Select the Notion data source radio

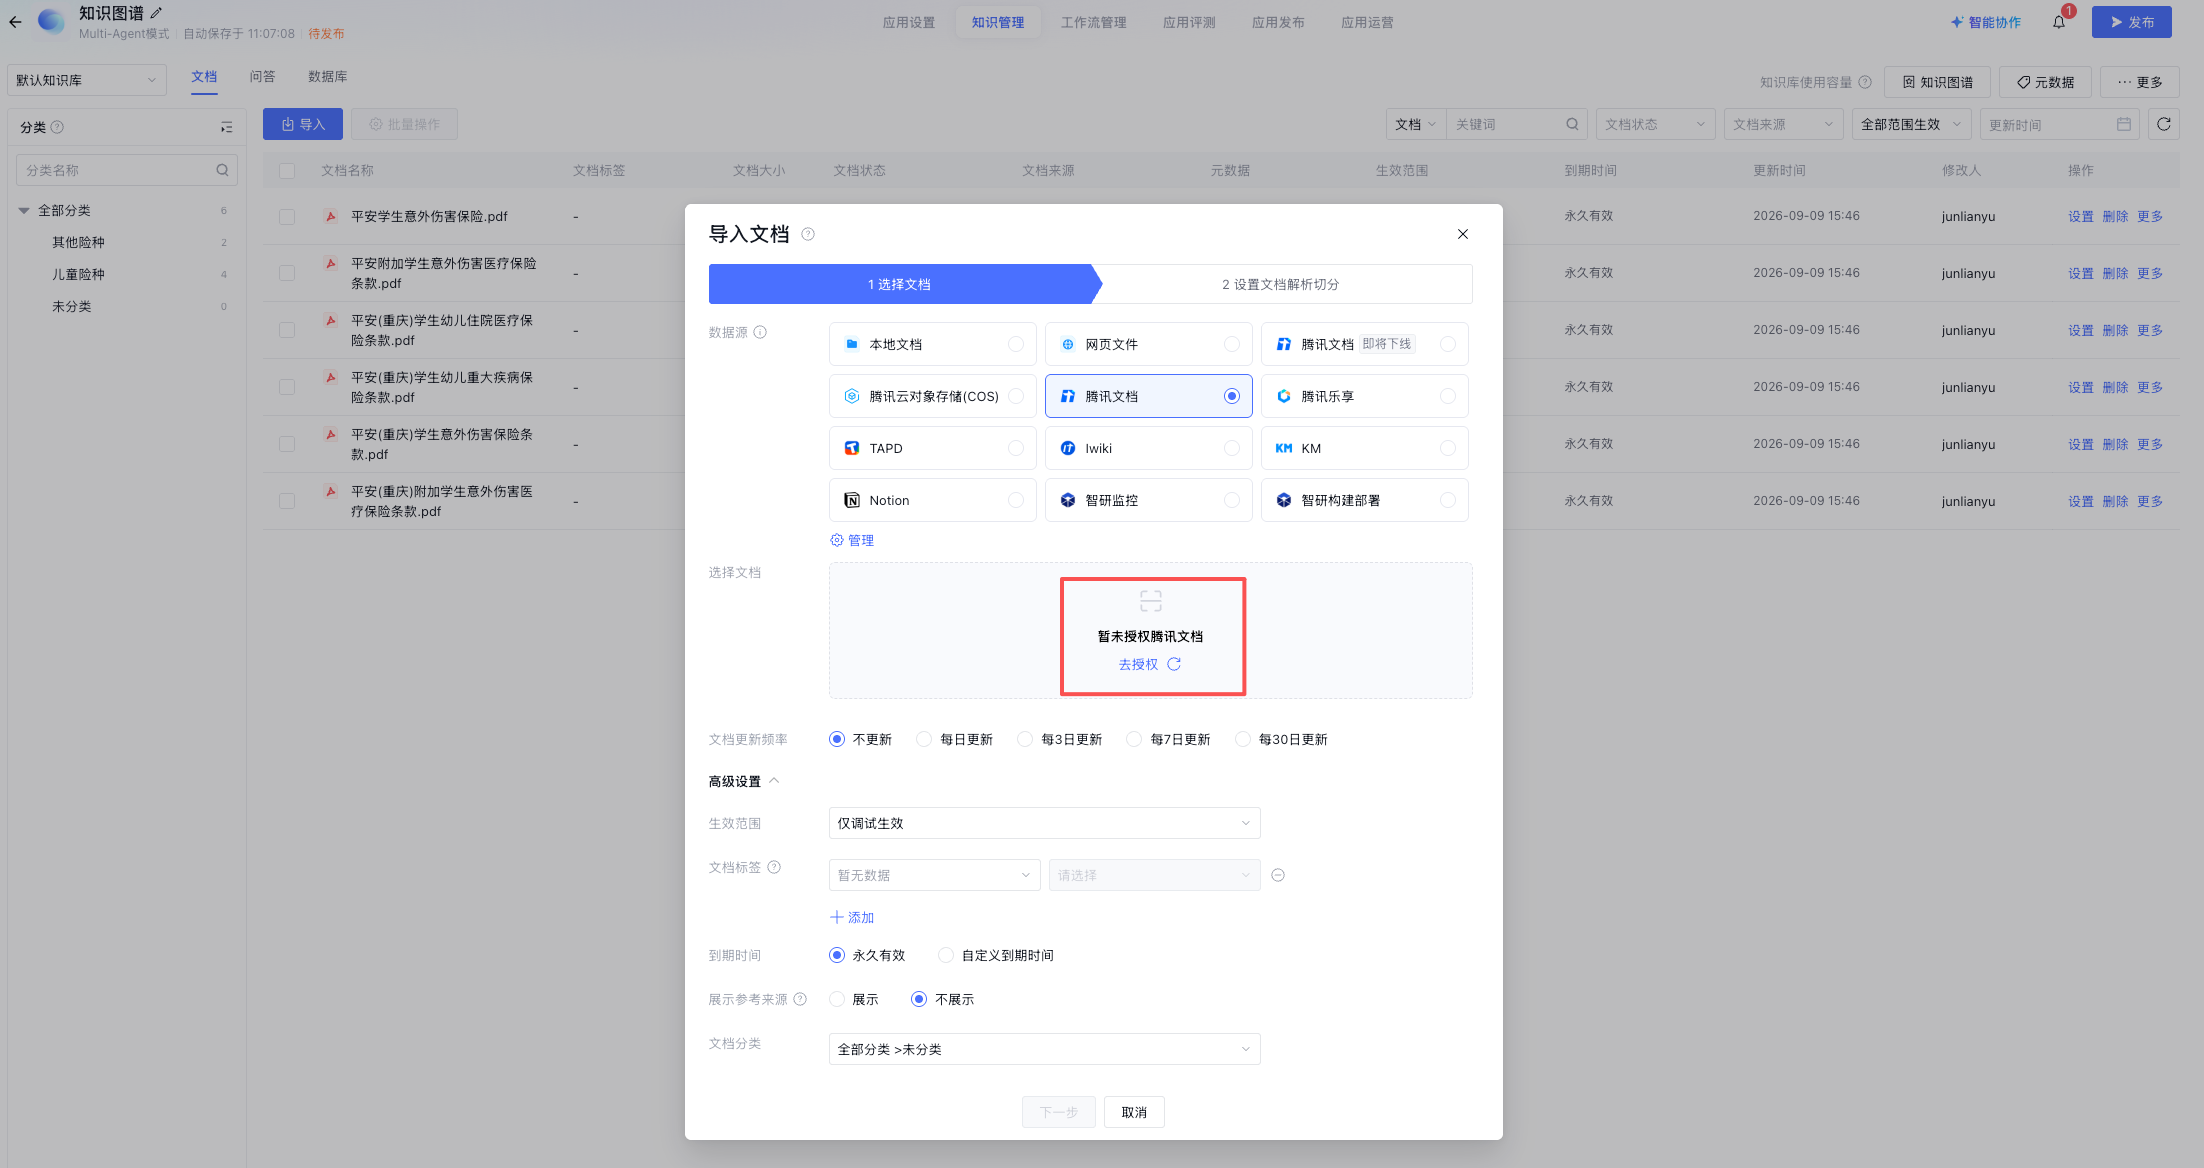click(1016, 500)
